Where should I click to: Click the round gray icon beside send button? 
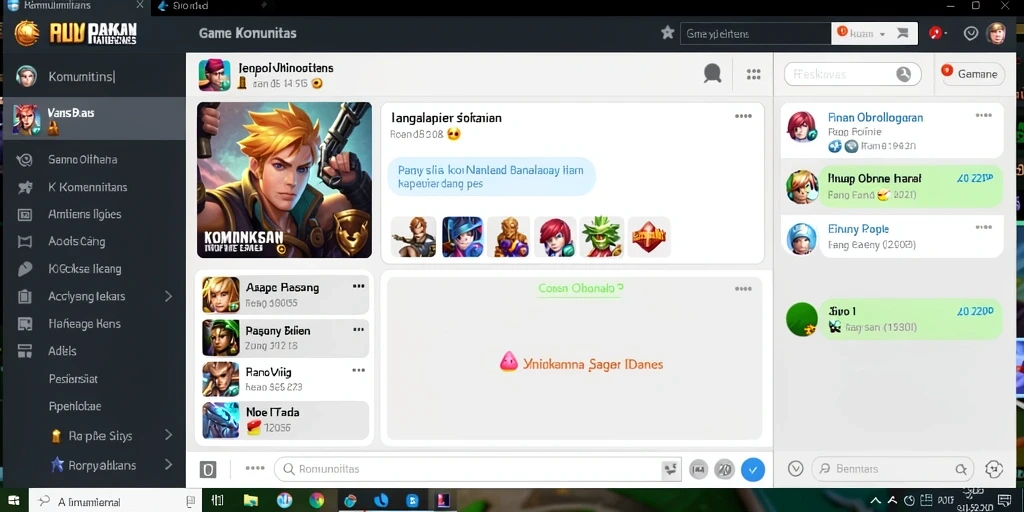click(724, 469)
